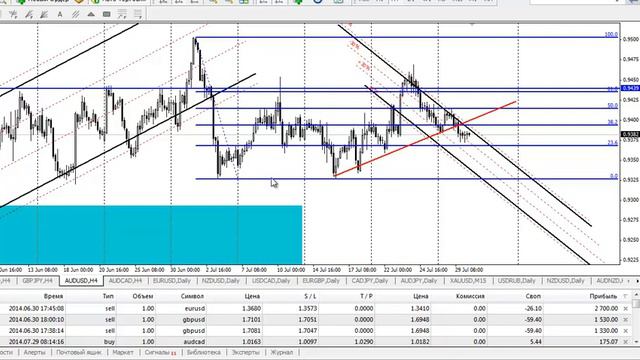
Task: Switch to the CADJPY,Daily chart tab
Action: coord(370,281)
